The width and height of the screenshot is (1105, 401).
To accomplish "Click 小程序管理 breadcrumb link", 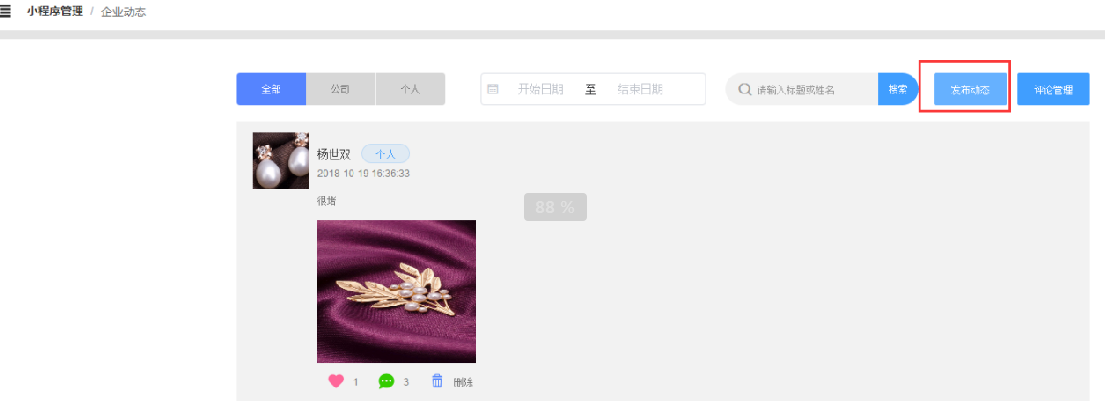I will pos(55,12).
